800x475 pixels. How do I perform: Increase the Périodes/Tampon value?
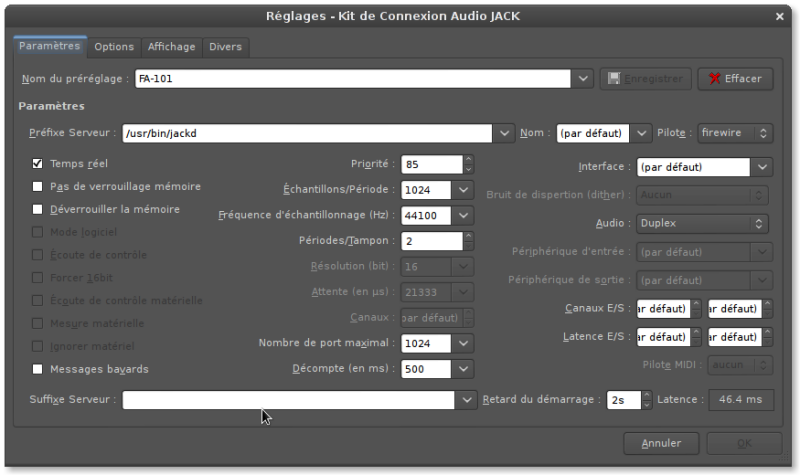click(x=468, y=236)
